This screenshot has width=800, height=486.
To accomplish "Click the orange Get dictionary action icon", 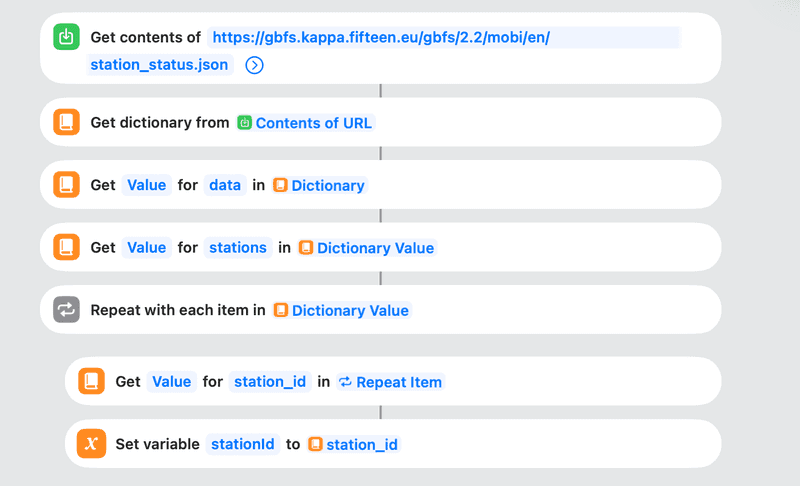I will coord(66,123).
